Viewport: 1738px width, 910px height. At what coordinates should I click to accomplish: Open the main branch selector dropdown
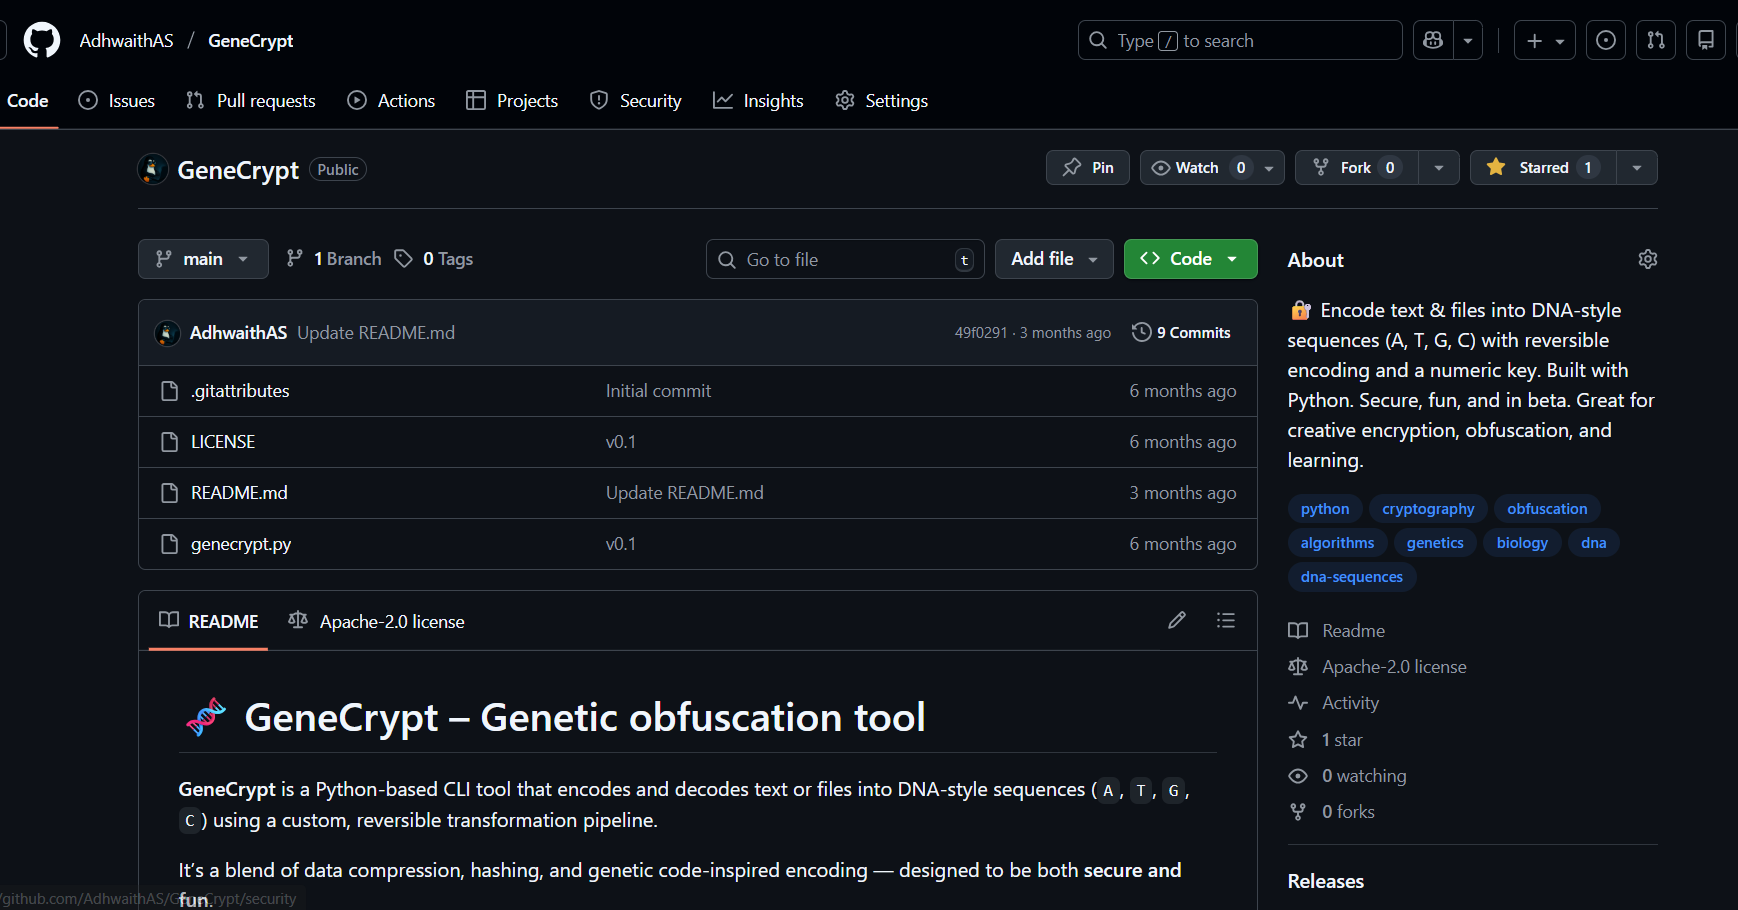coord(203,258)
